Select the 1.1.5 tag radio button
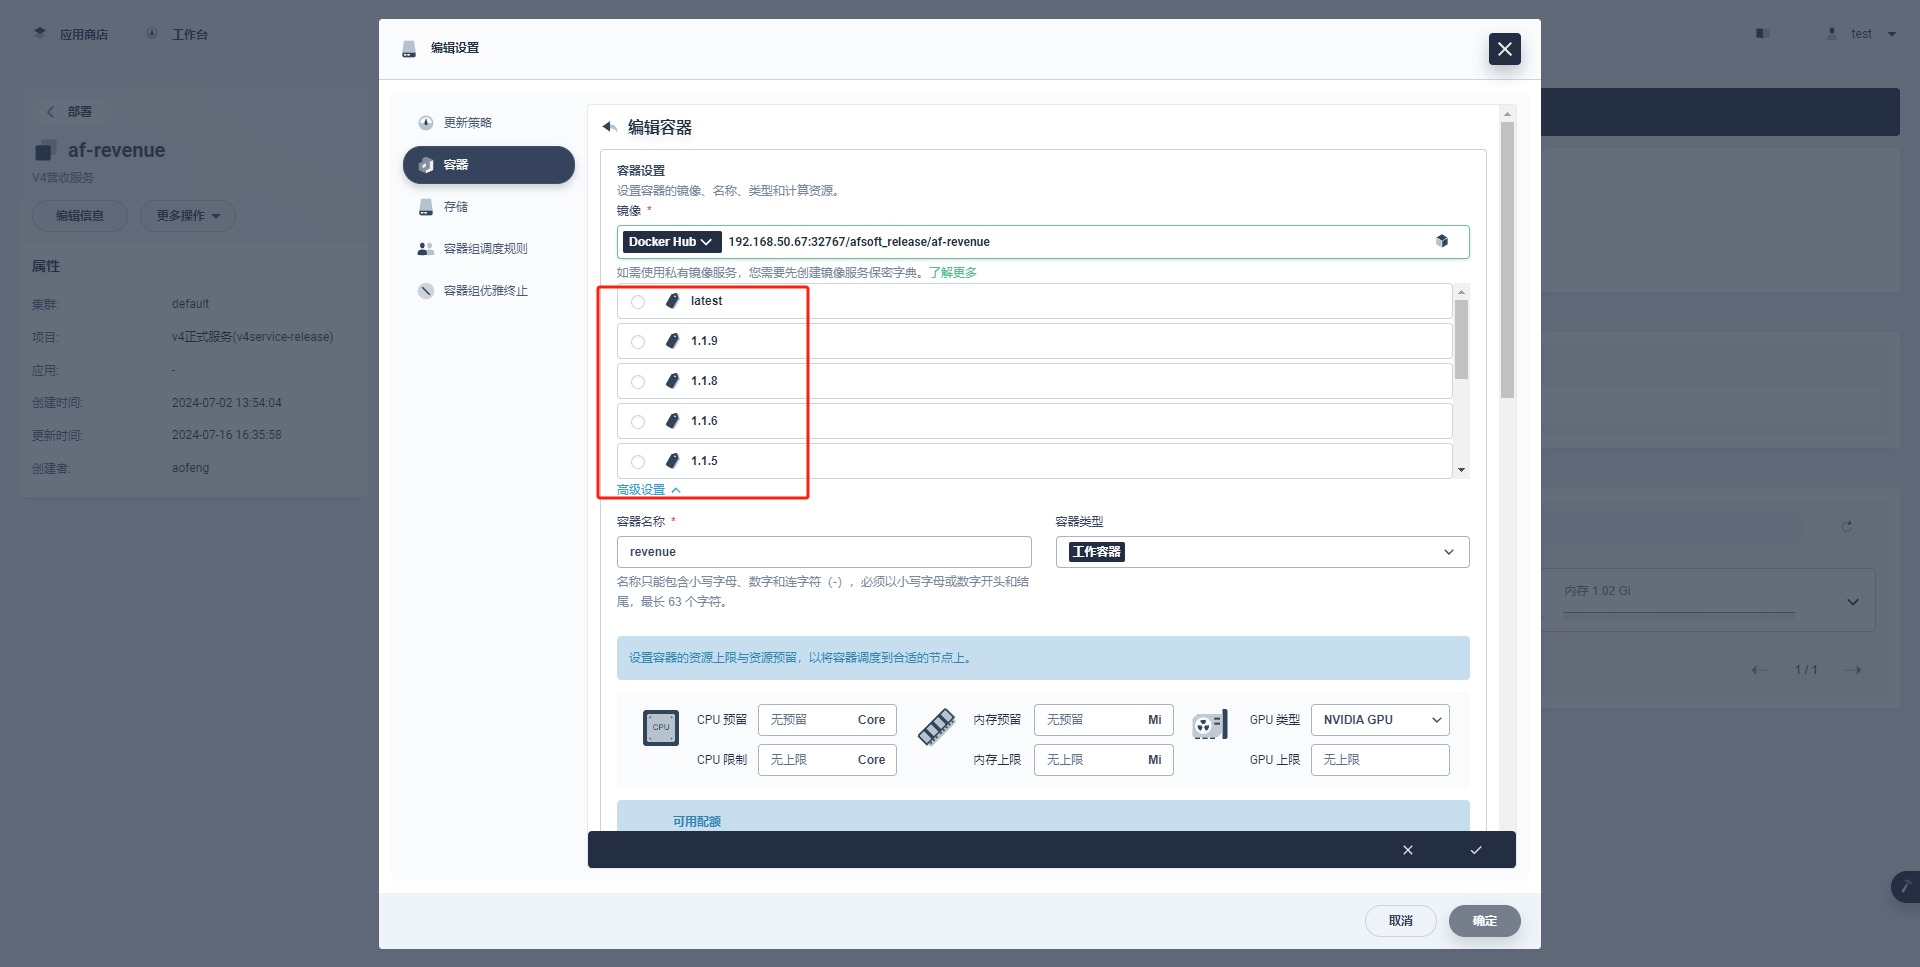Screen dimensions: 1920x967 coord(638,462)
